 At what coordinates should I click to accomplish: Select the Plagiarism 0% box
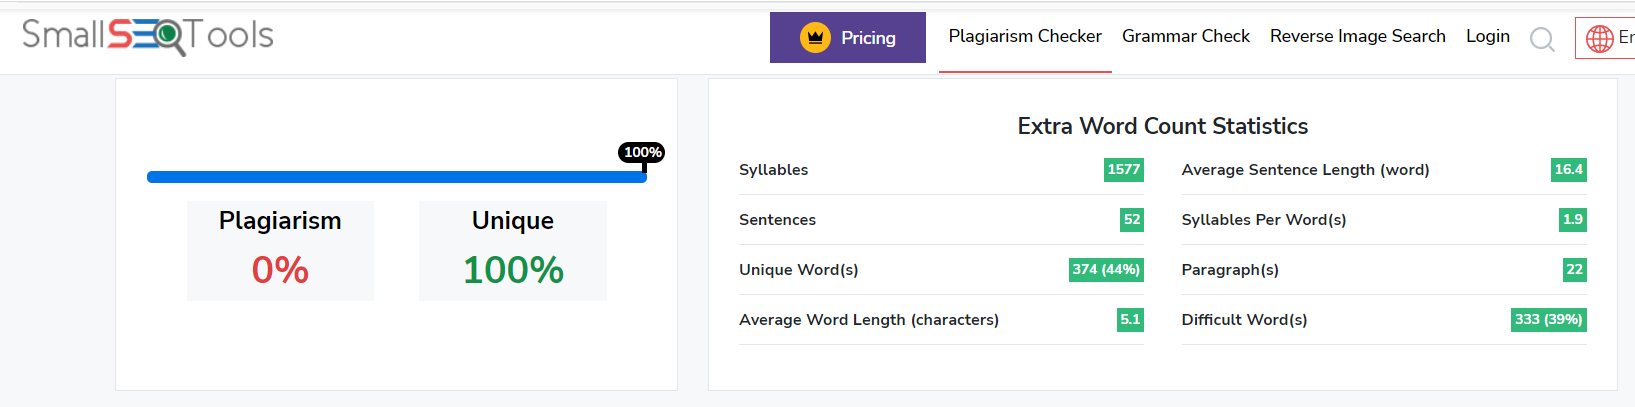[280, 251]
